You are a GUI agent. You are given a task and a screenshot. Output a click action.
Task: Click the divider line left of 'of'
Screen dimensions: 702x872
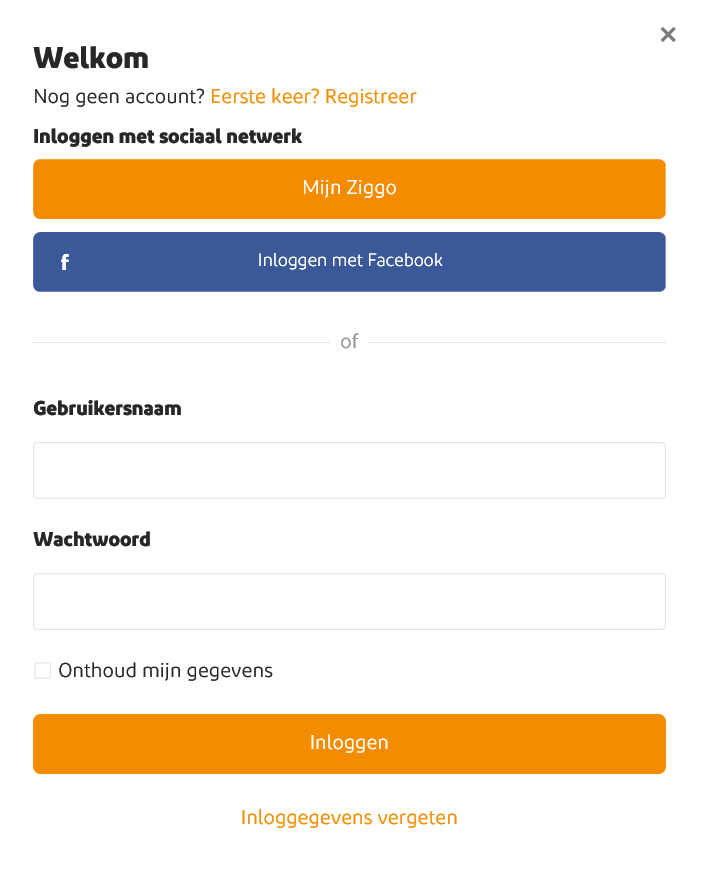coord(180,343)
